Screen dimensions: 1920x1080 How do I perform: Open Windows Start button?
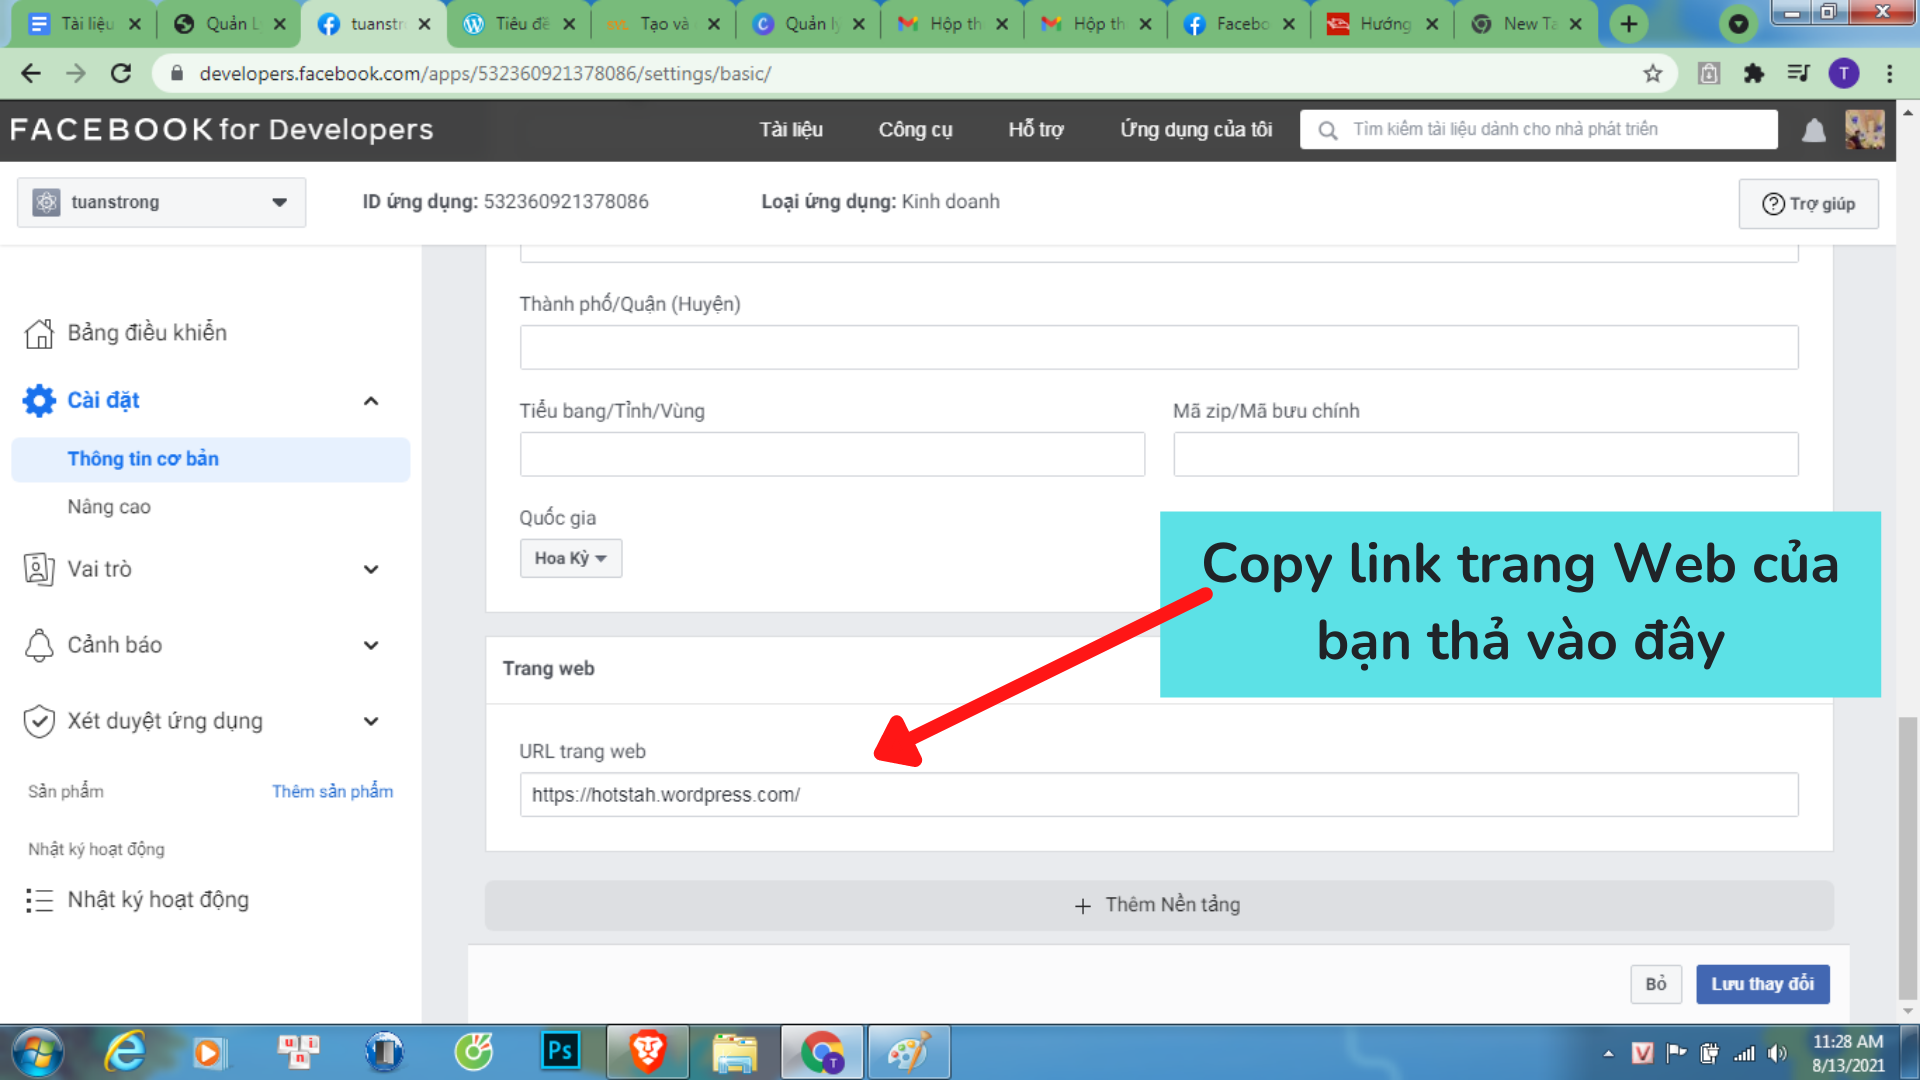coord(38,1053)
